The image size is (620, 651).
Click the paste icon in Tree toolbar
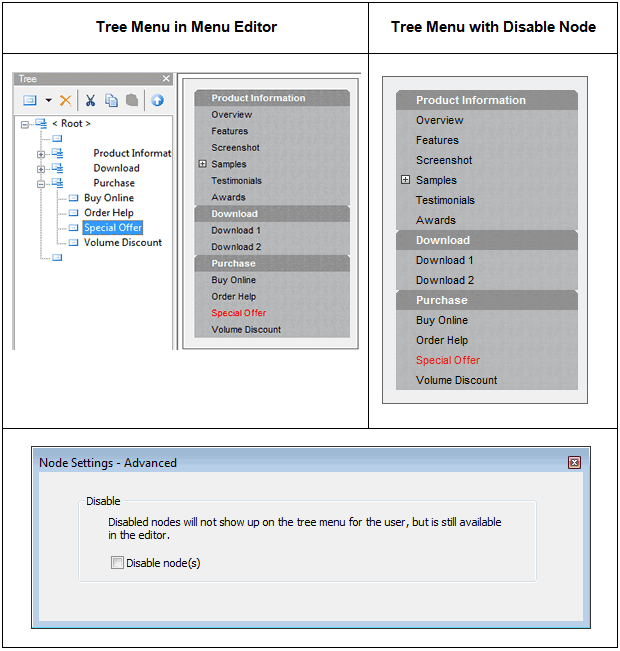pos(132,100)
